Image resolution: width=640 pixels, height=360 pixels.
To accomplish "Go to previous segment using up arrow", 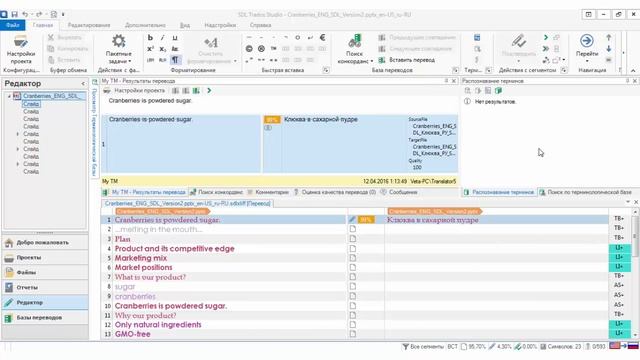I will click(x=609, y=38).
